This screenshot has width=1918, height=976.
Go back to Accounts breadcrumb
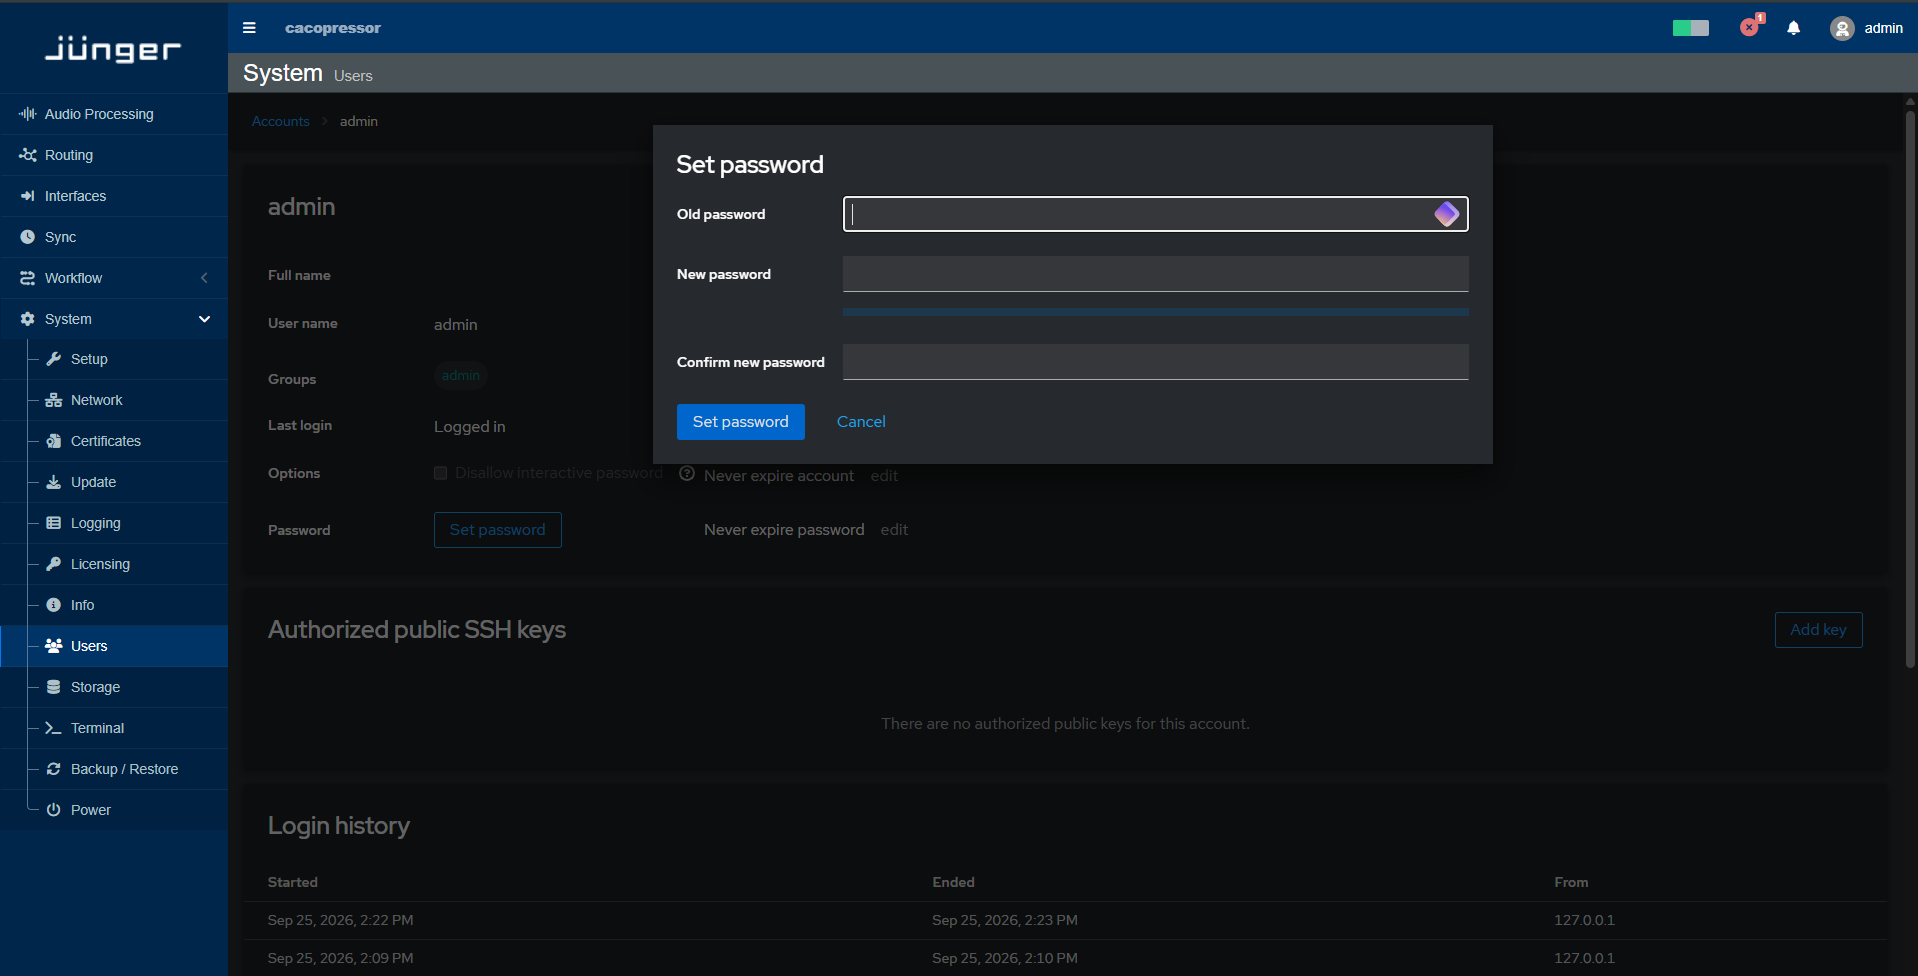281,121
